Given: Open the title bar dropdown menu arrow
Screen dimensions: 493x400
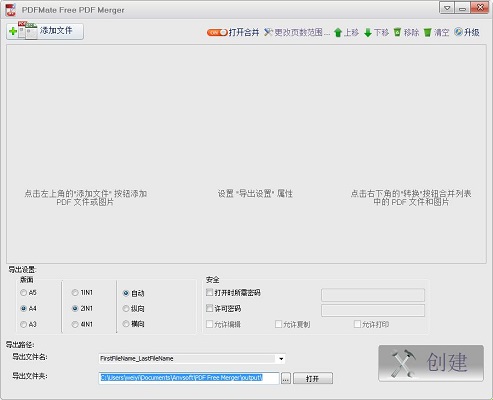Looking at the screenshot, I should [x=447, y=8].
